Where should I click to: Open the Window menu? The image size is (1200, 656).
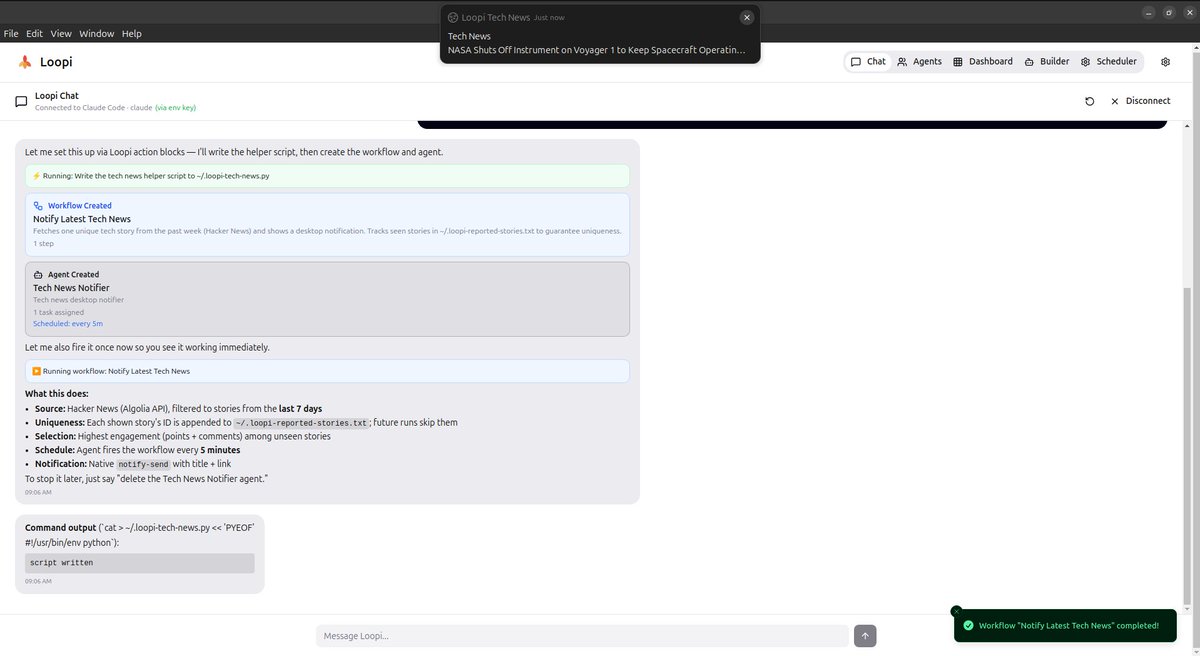click(97, 33)
